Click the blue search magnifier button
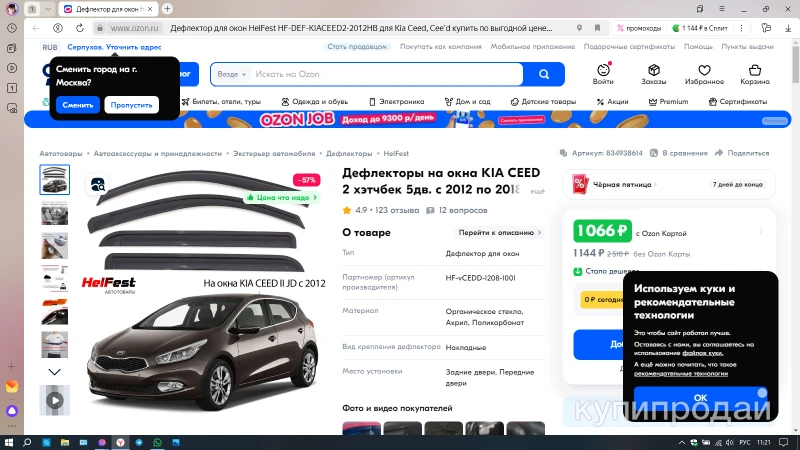 click(x=544, y=74)
